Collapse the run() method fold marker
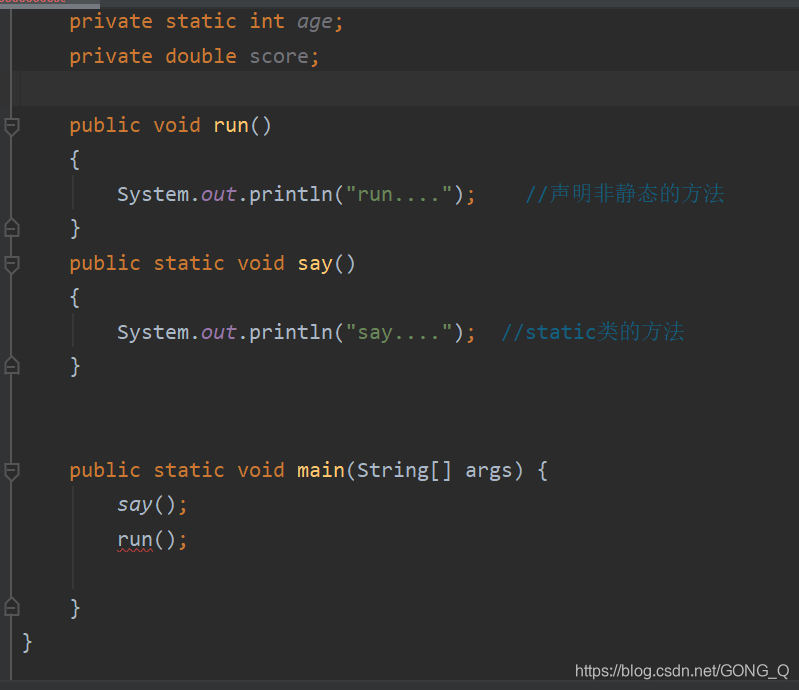 click(11, 126)
